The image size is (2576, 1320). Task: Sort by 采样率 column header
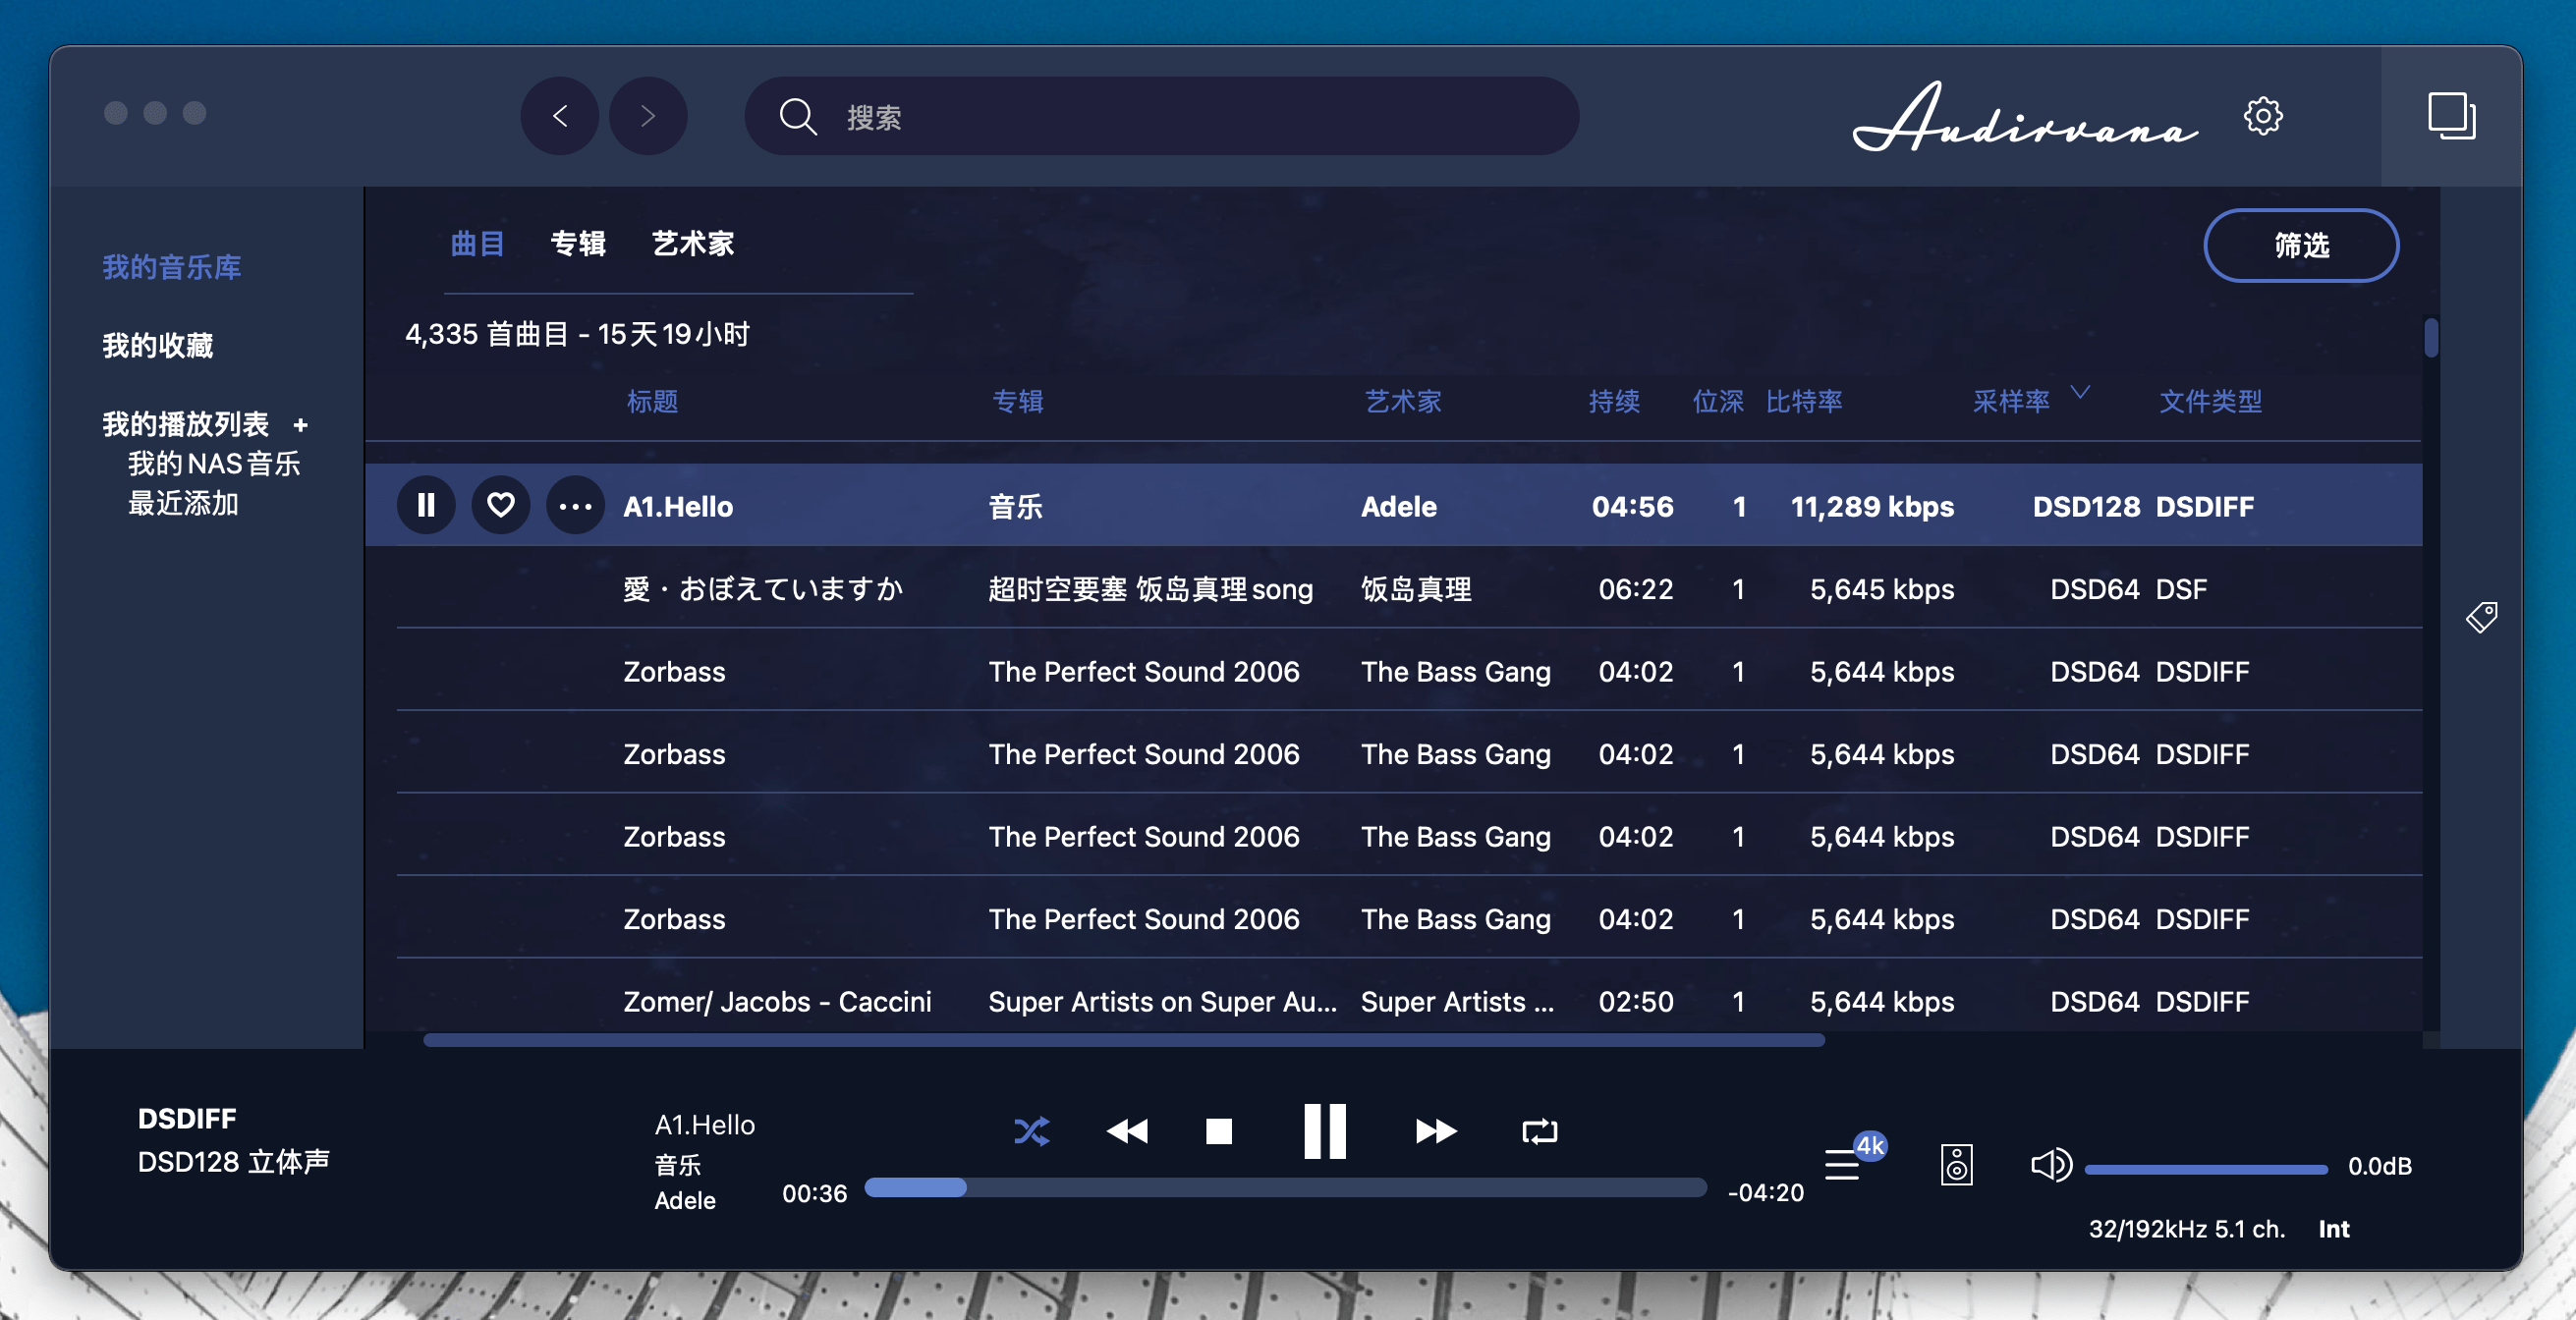(x=2011, y=401)
